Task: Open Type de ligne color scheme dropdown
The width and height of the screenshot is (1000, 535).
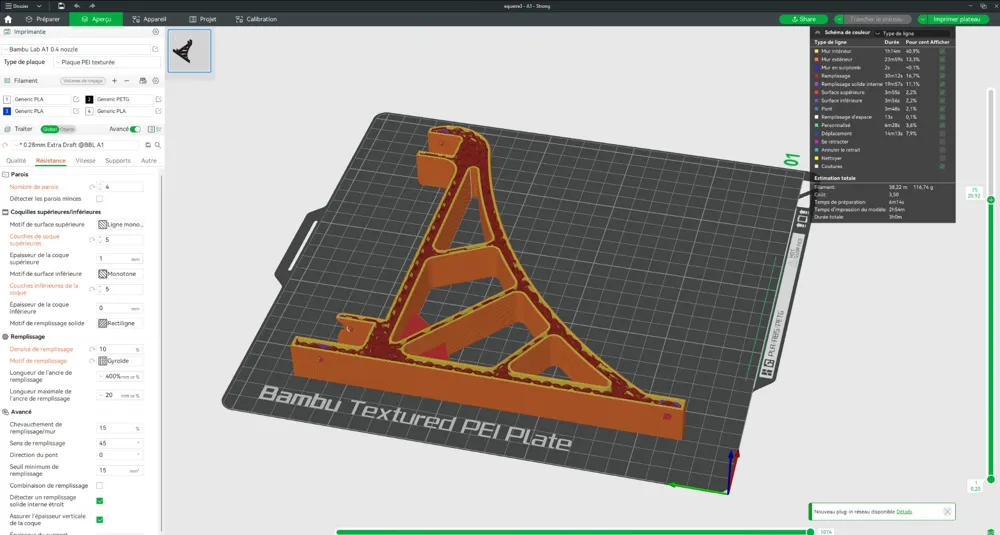Action: click(x=912, y=33)
